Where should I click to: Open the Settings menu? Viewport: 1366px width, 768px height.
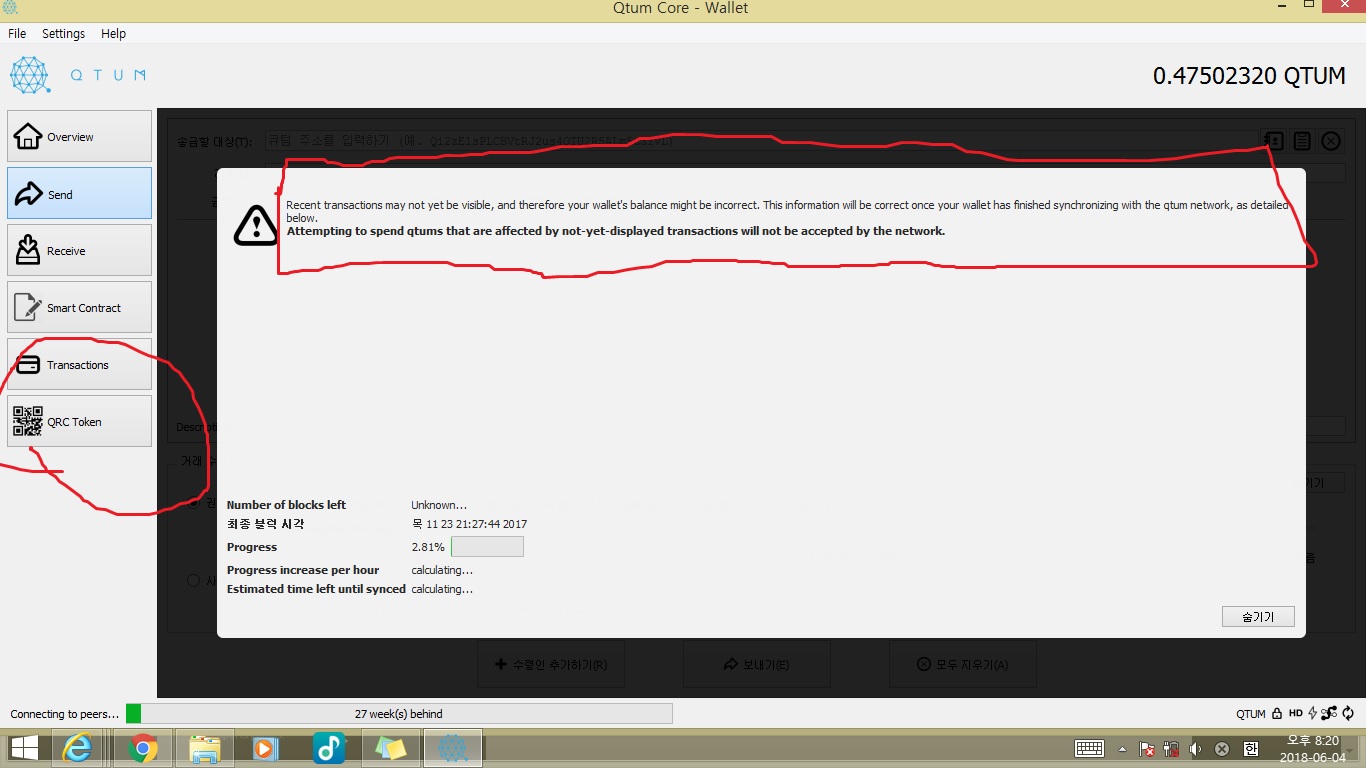click(63, 33)
